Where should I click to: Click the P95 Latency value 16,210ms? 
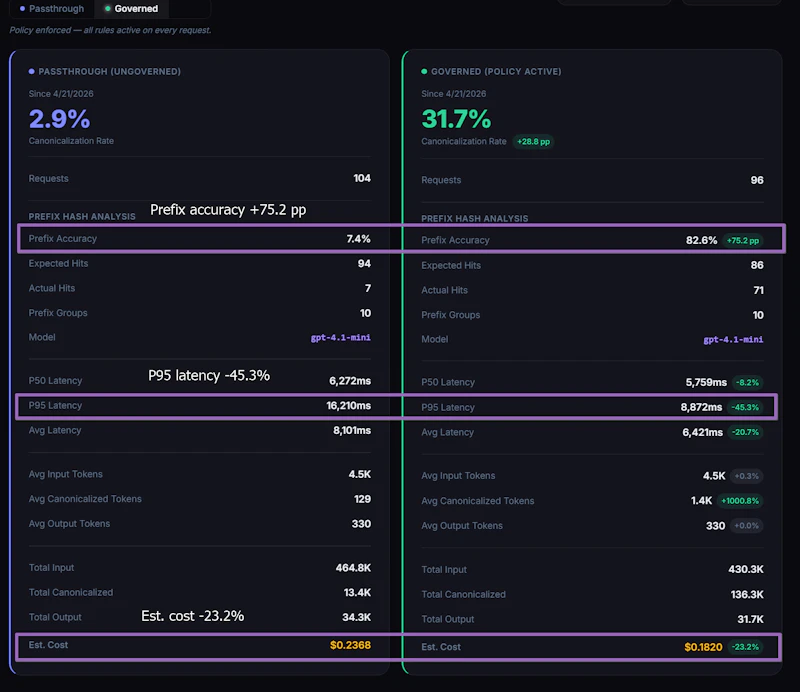tap(348, 406)
